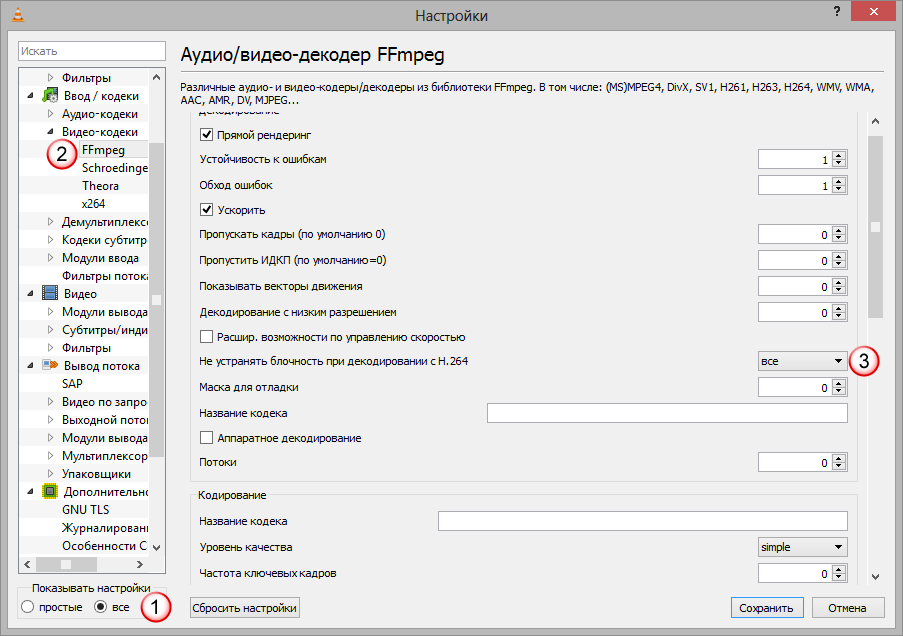903x636 pixels.
Task: Select Журналирование tree item
Action: tap(105, 528)
